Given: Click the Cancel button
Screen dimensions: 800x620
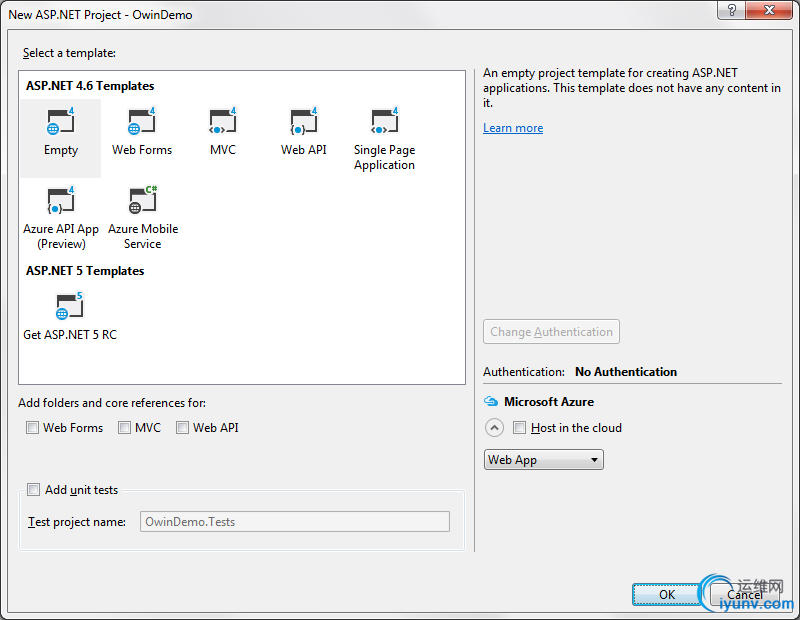Looking at the screenshot, I should [745, 594].
